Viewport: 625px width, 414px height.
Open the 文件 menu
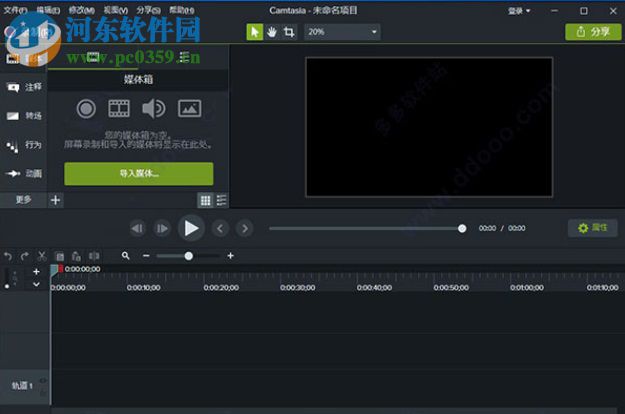tap(16, 10)
